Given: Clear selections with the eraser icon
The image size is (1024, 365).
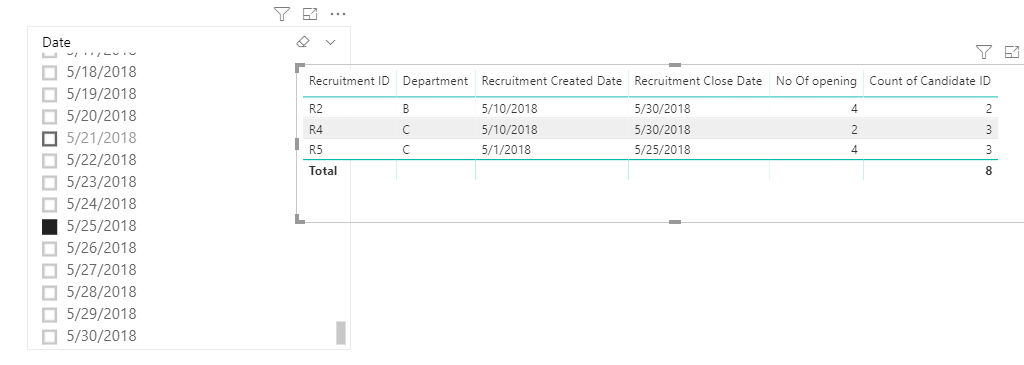Looking at the screenshot, I should (x=302, y=42).
